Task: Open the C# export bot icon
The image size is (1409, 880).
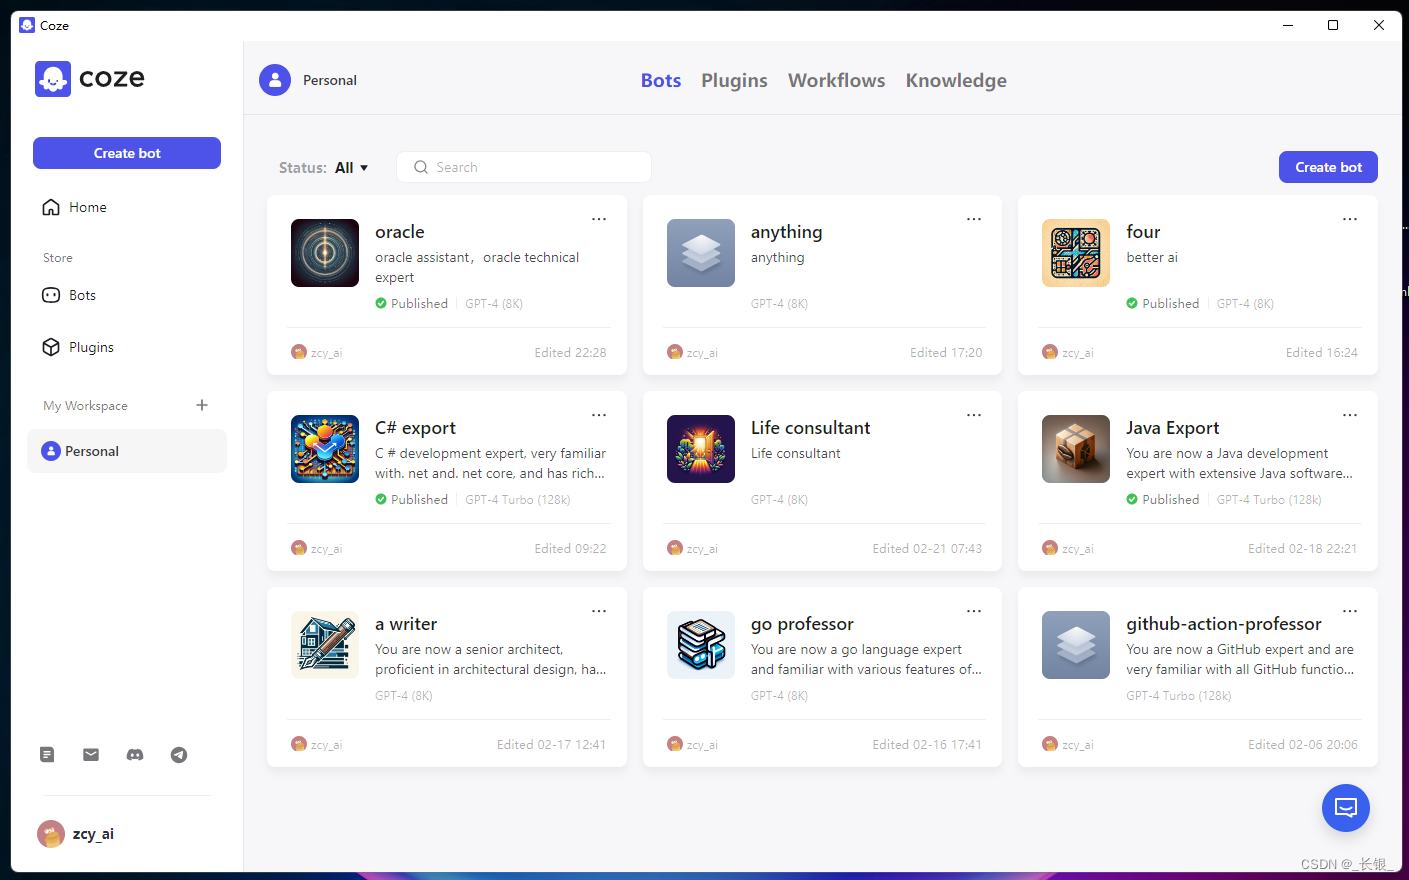Action: 325,449
